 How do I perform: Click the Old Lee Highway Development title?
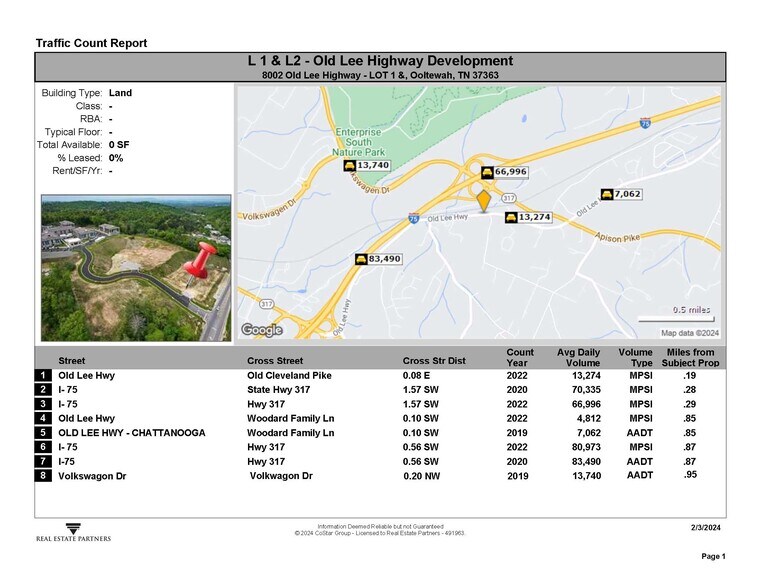[380, 61]
